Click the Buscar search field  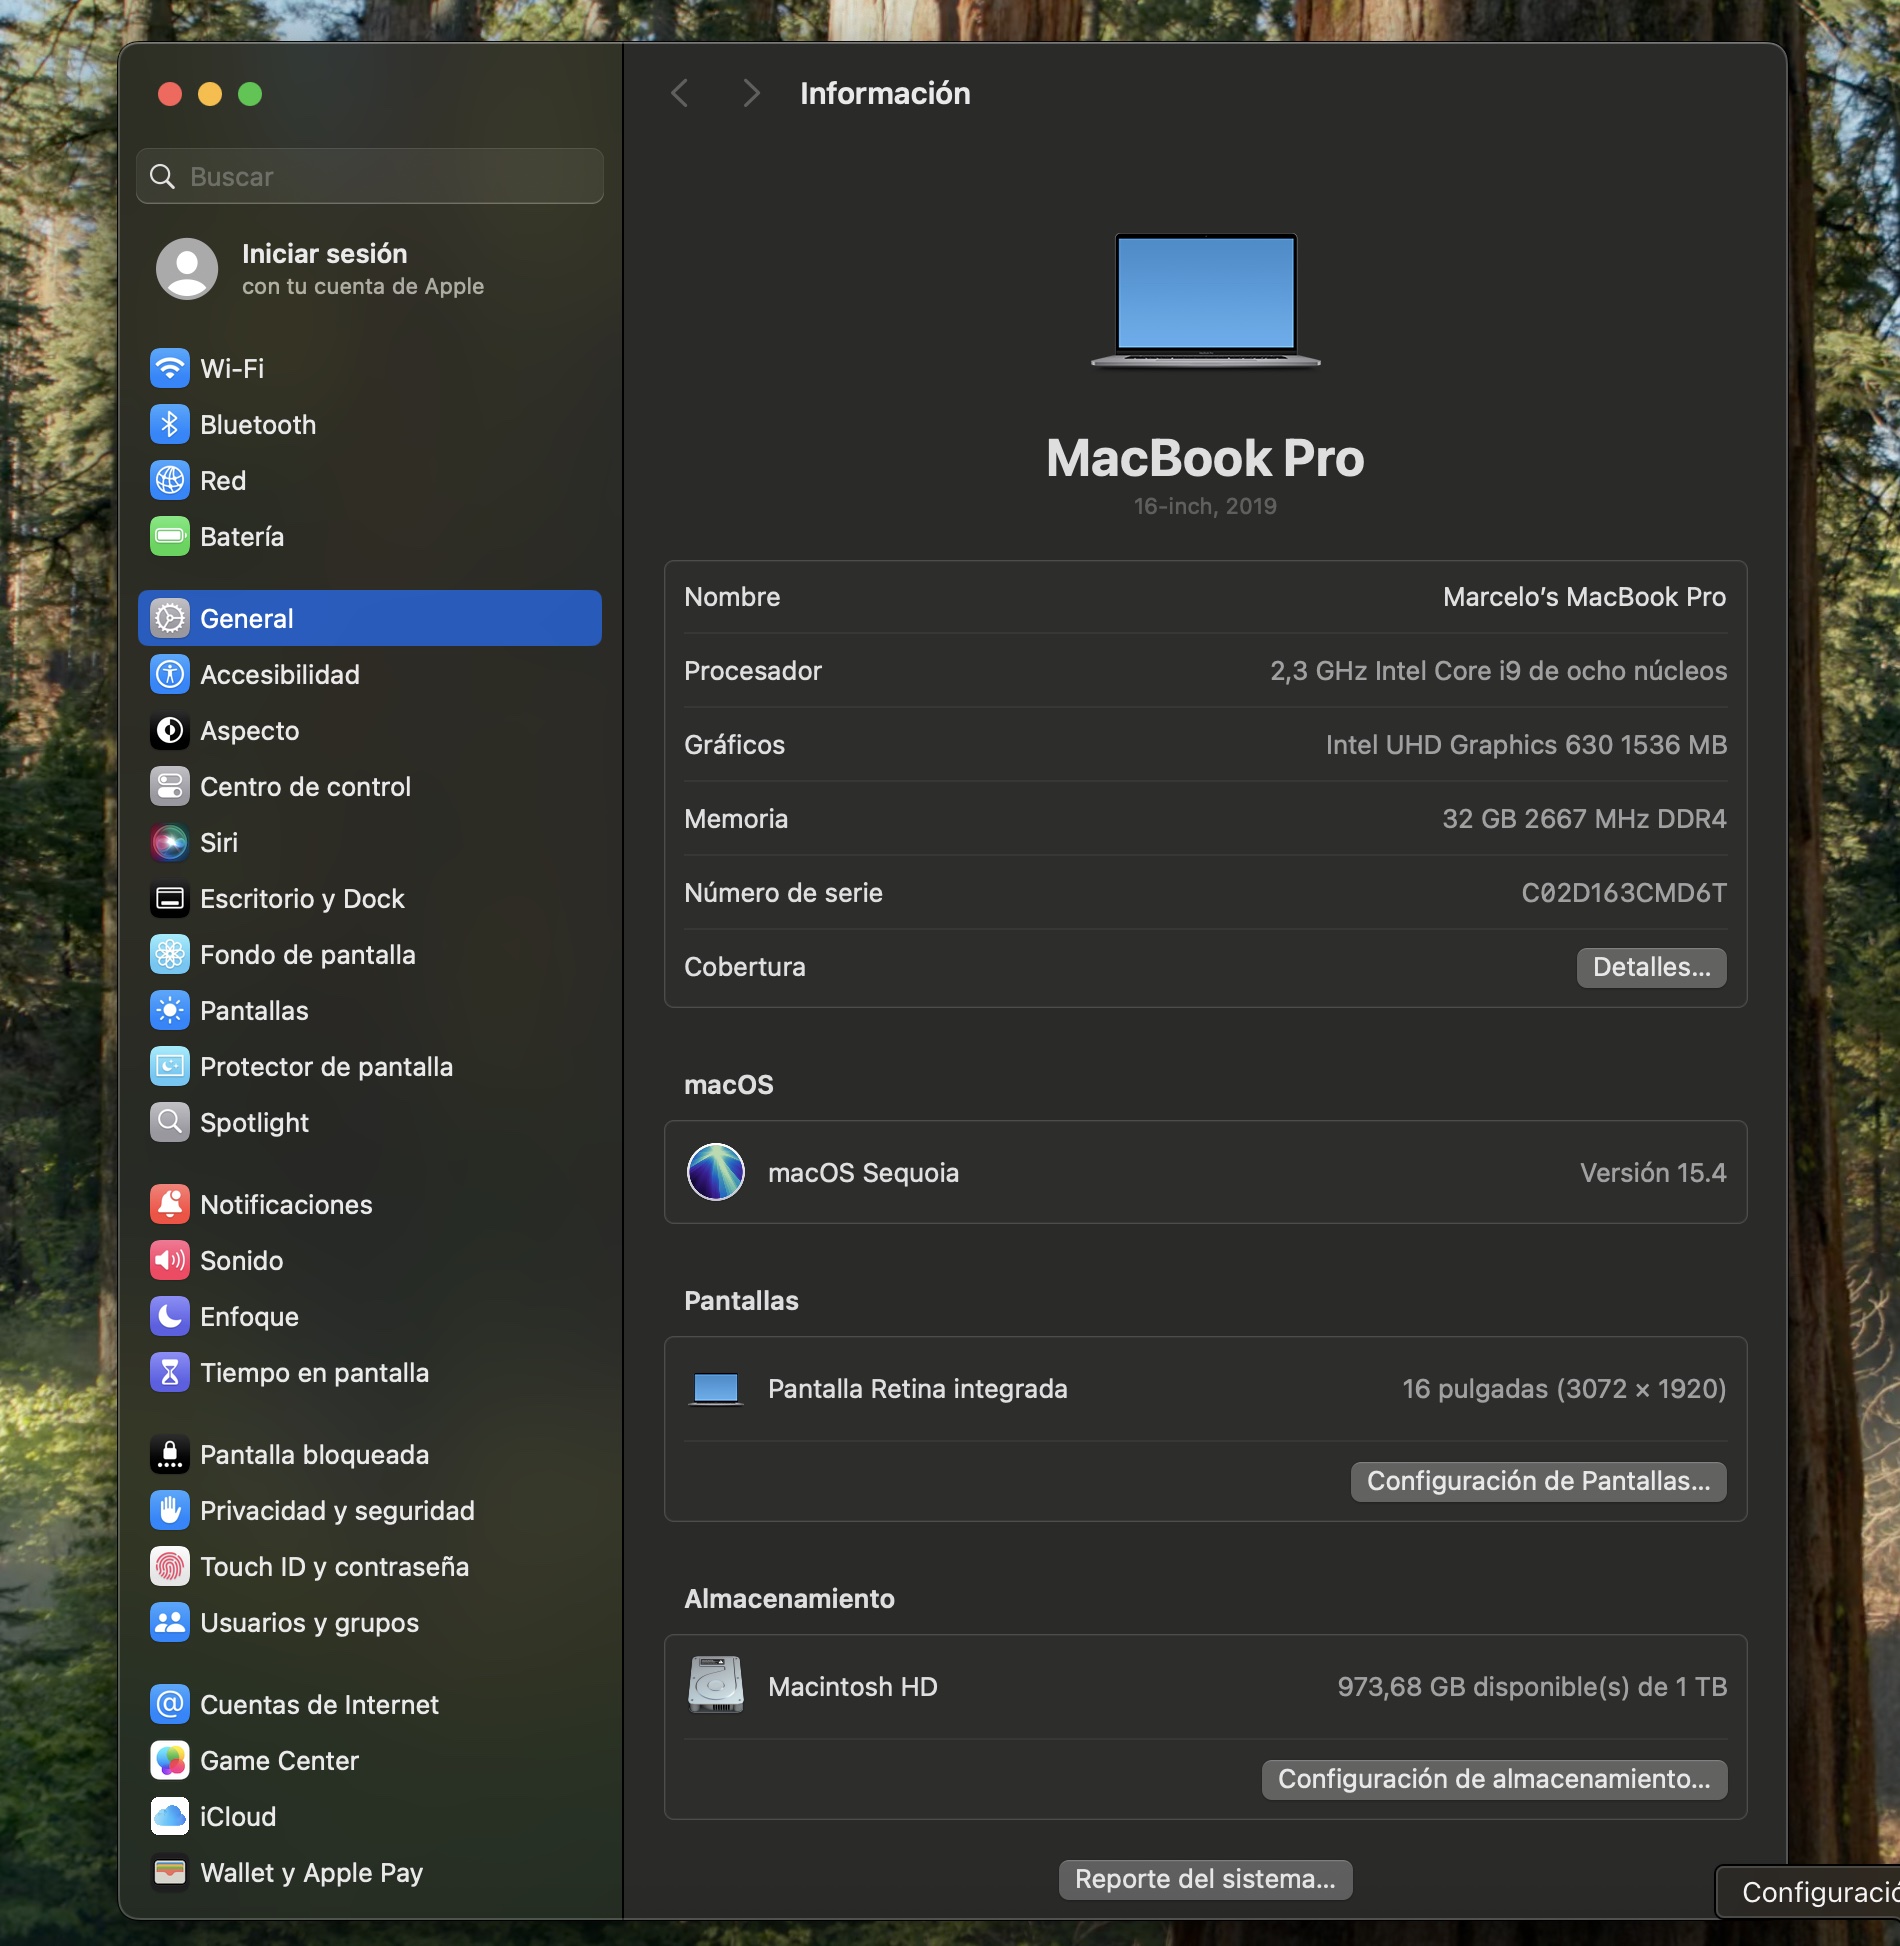click(x=370, y=177)
